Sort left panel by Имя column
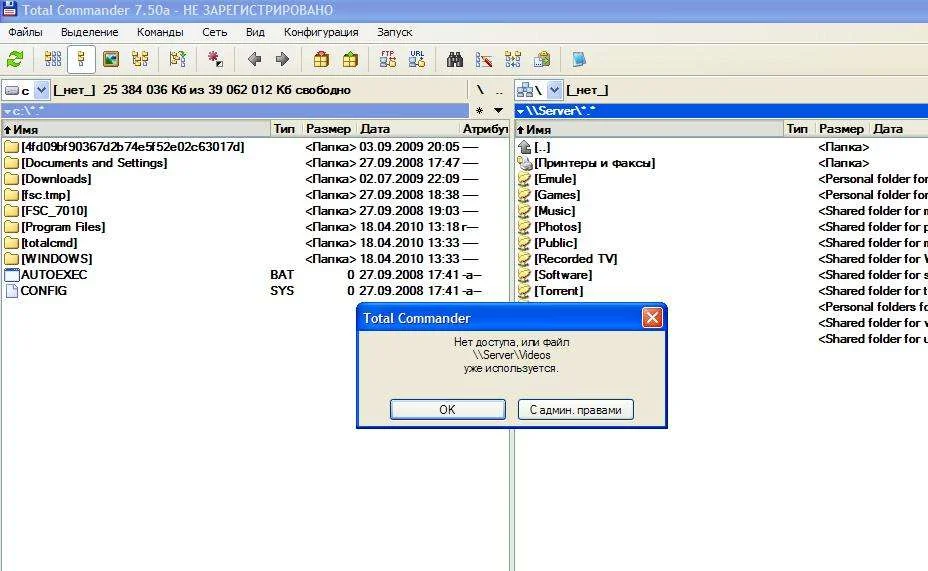Screen dimensions: 928x571 pos(136,129)
